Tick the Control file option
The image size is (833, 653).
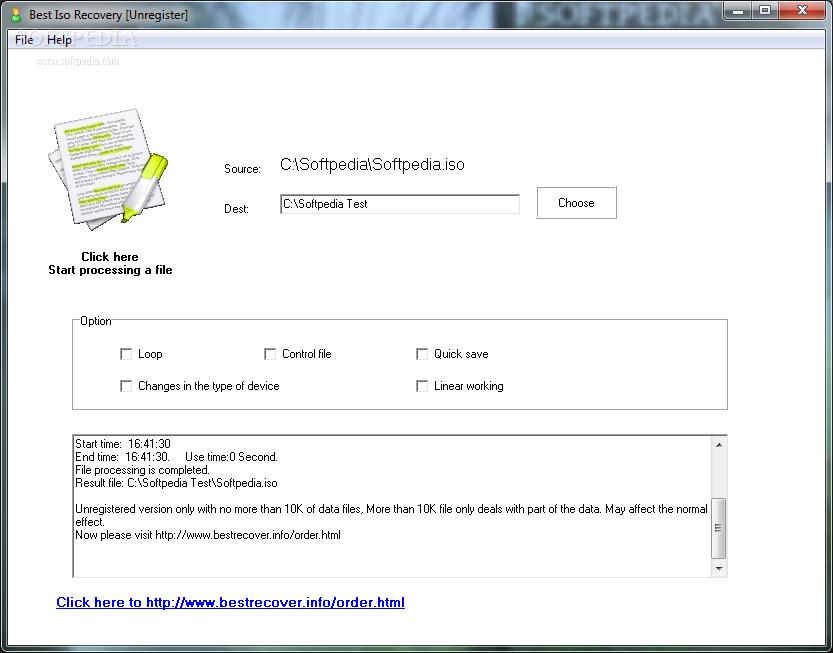pos(270,354)
